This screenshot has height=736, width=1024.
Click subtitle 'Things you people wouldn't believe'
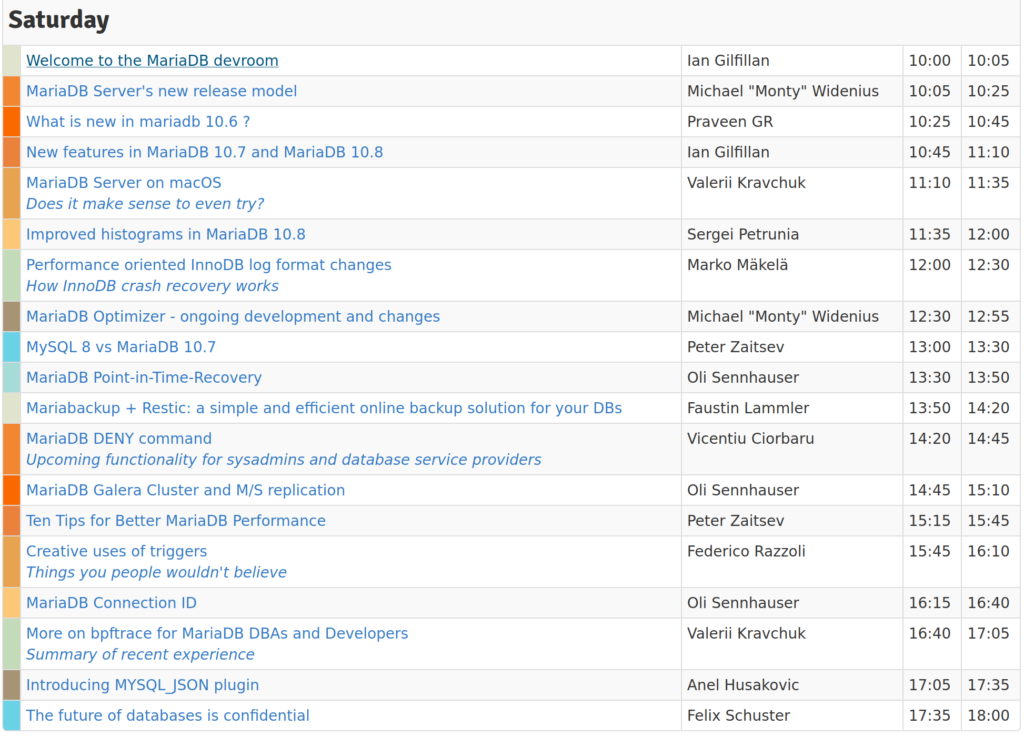coord(156,572)
